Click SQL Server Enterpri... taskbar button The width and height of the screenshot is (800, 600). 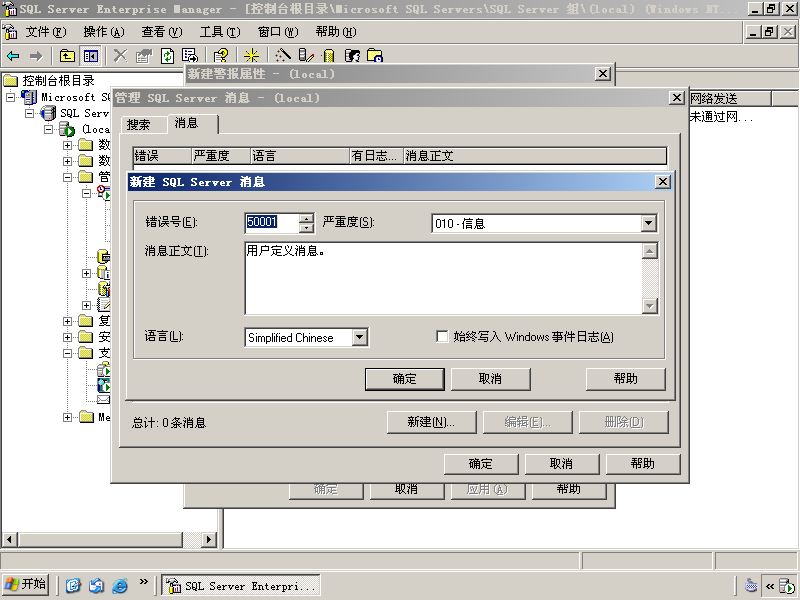[x=241, y=586]
